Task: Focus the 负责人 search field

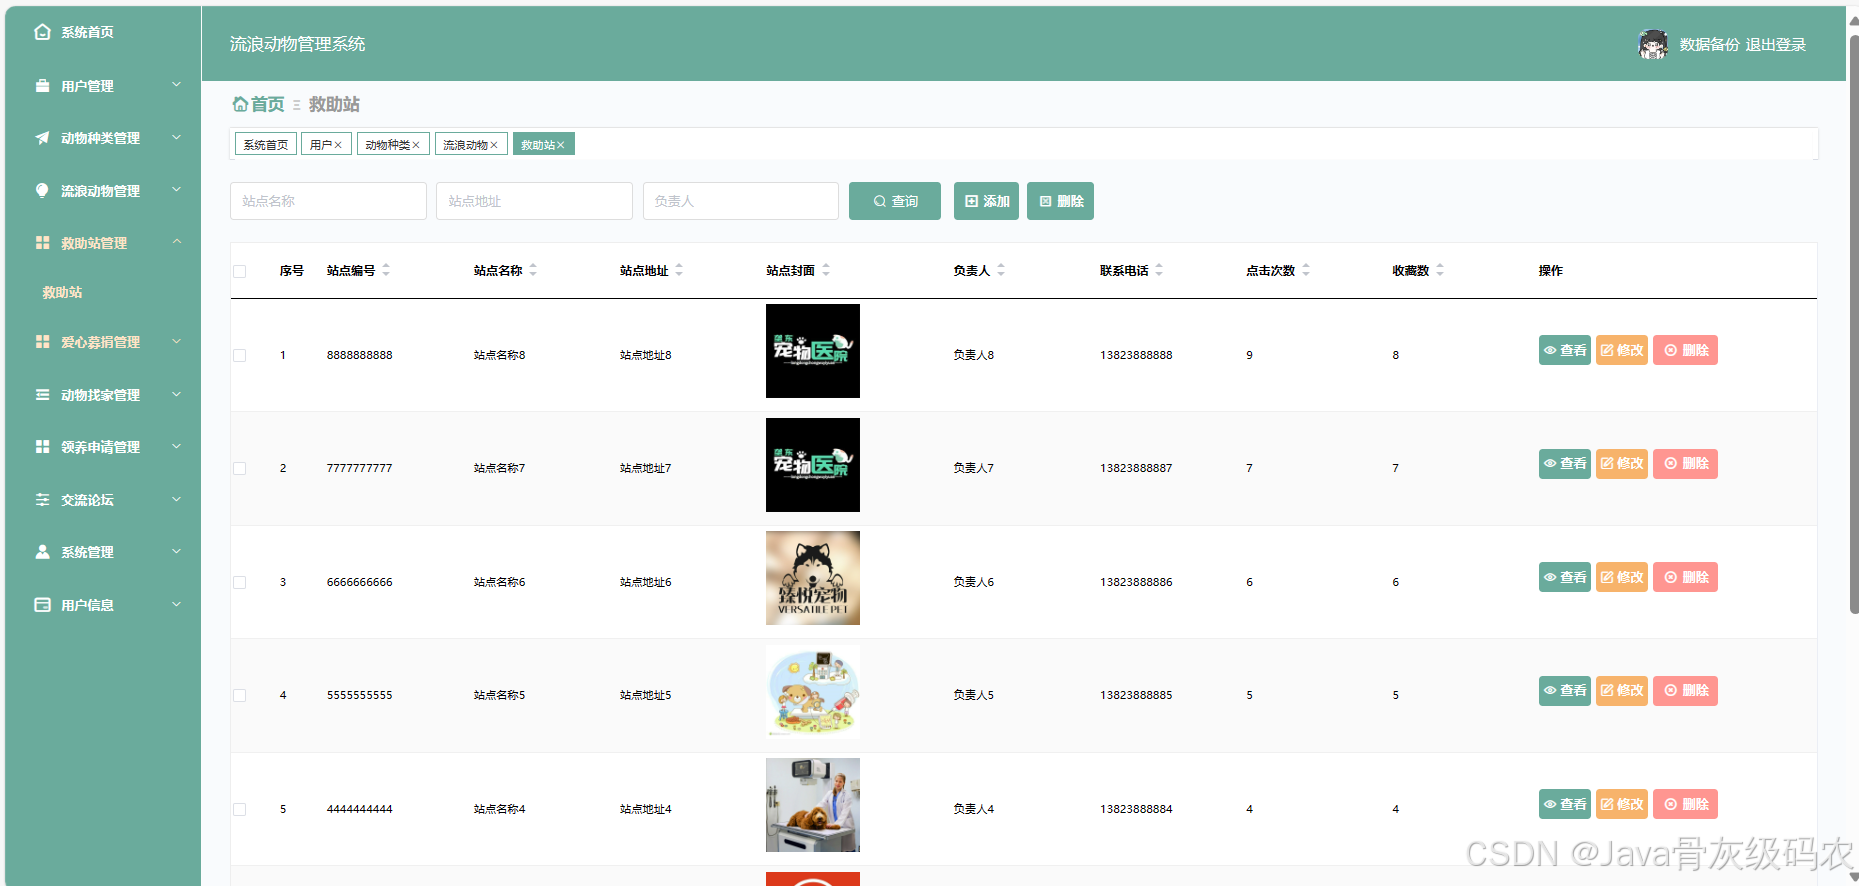Action: [741, 201]
